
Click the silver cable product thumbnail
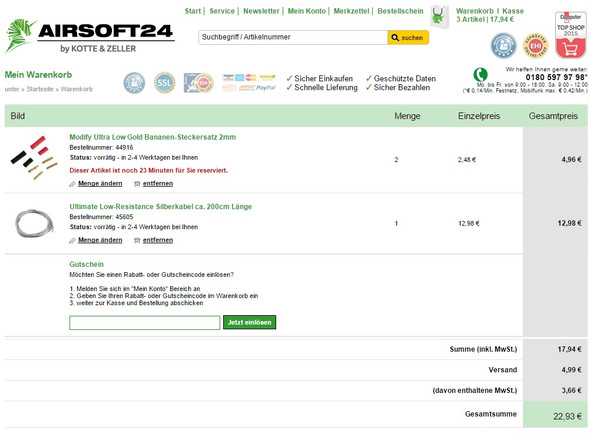(x=34, y=223)
